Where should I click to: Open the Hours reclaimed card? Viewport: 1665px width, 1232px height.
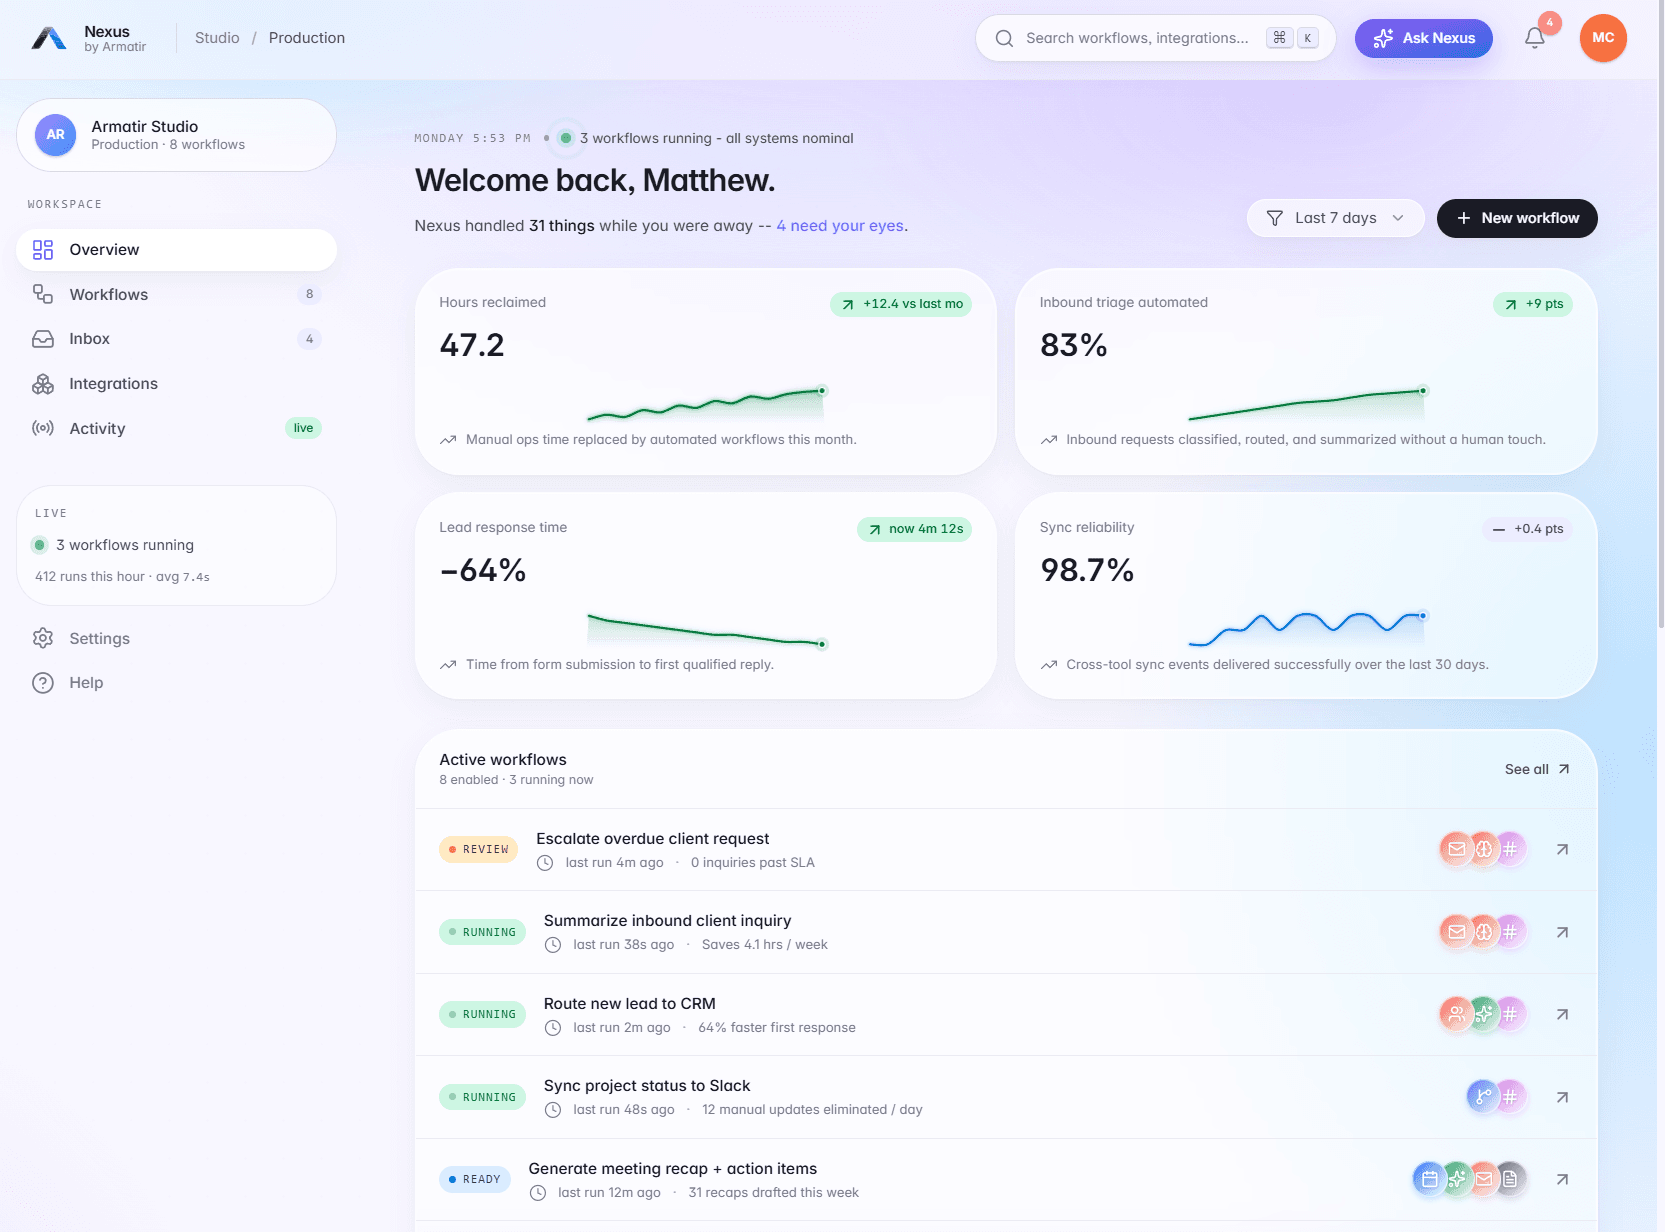coord(705,371)
